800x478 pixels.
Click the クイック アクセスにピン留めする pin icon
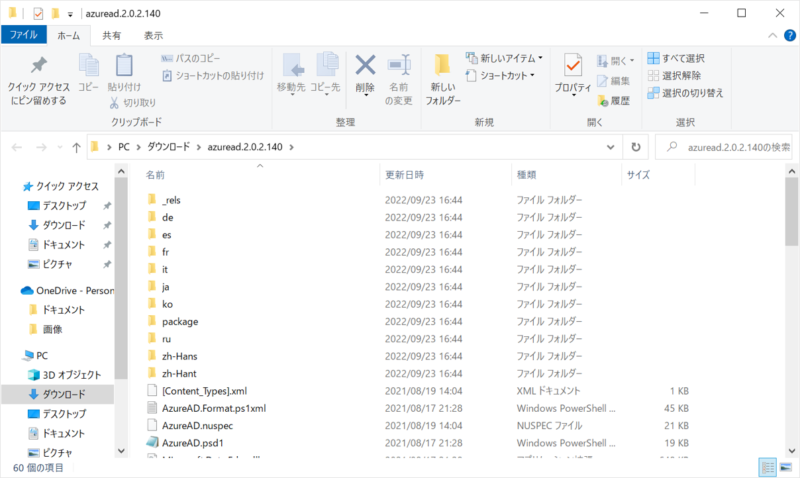[x=37, y=67]
